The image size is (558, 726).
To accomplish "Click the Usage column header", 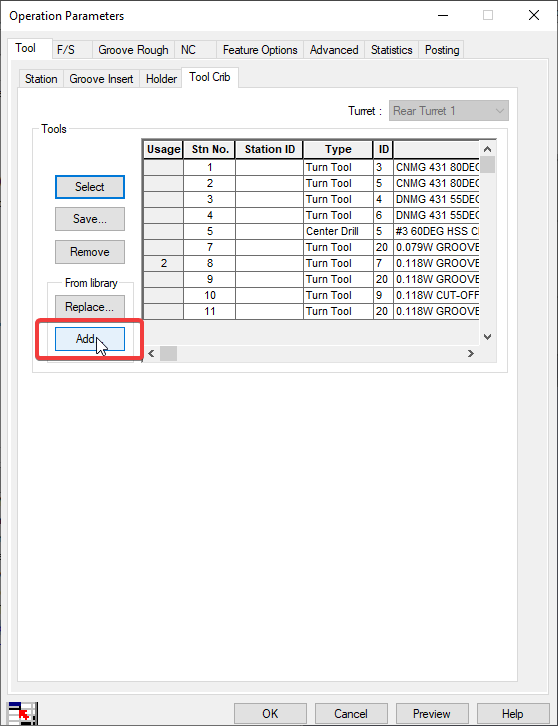I will click(x=163, y=149).
